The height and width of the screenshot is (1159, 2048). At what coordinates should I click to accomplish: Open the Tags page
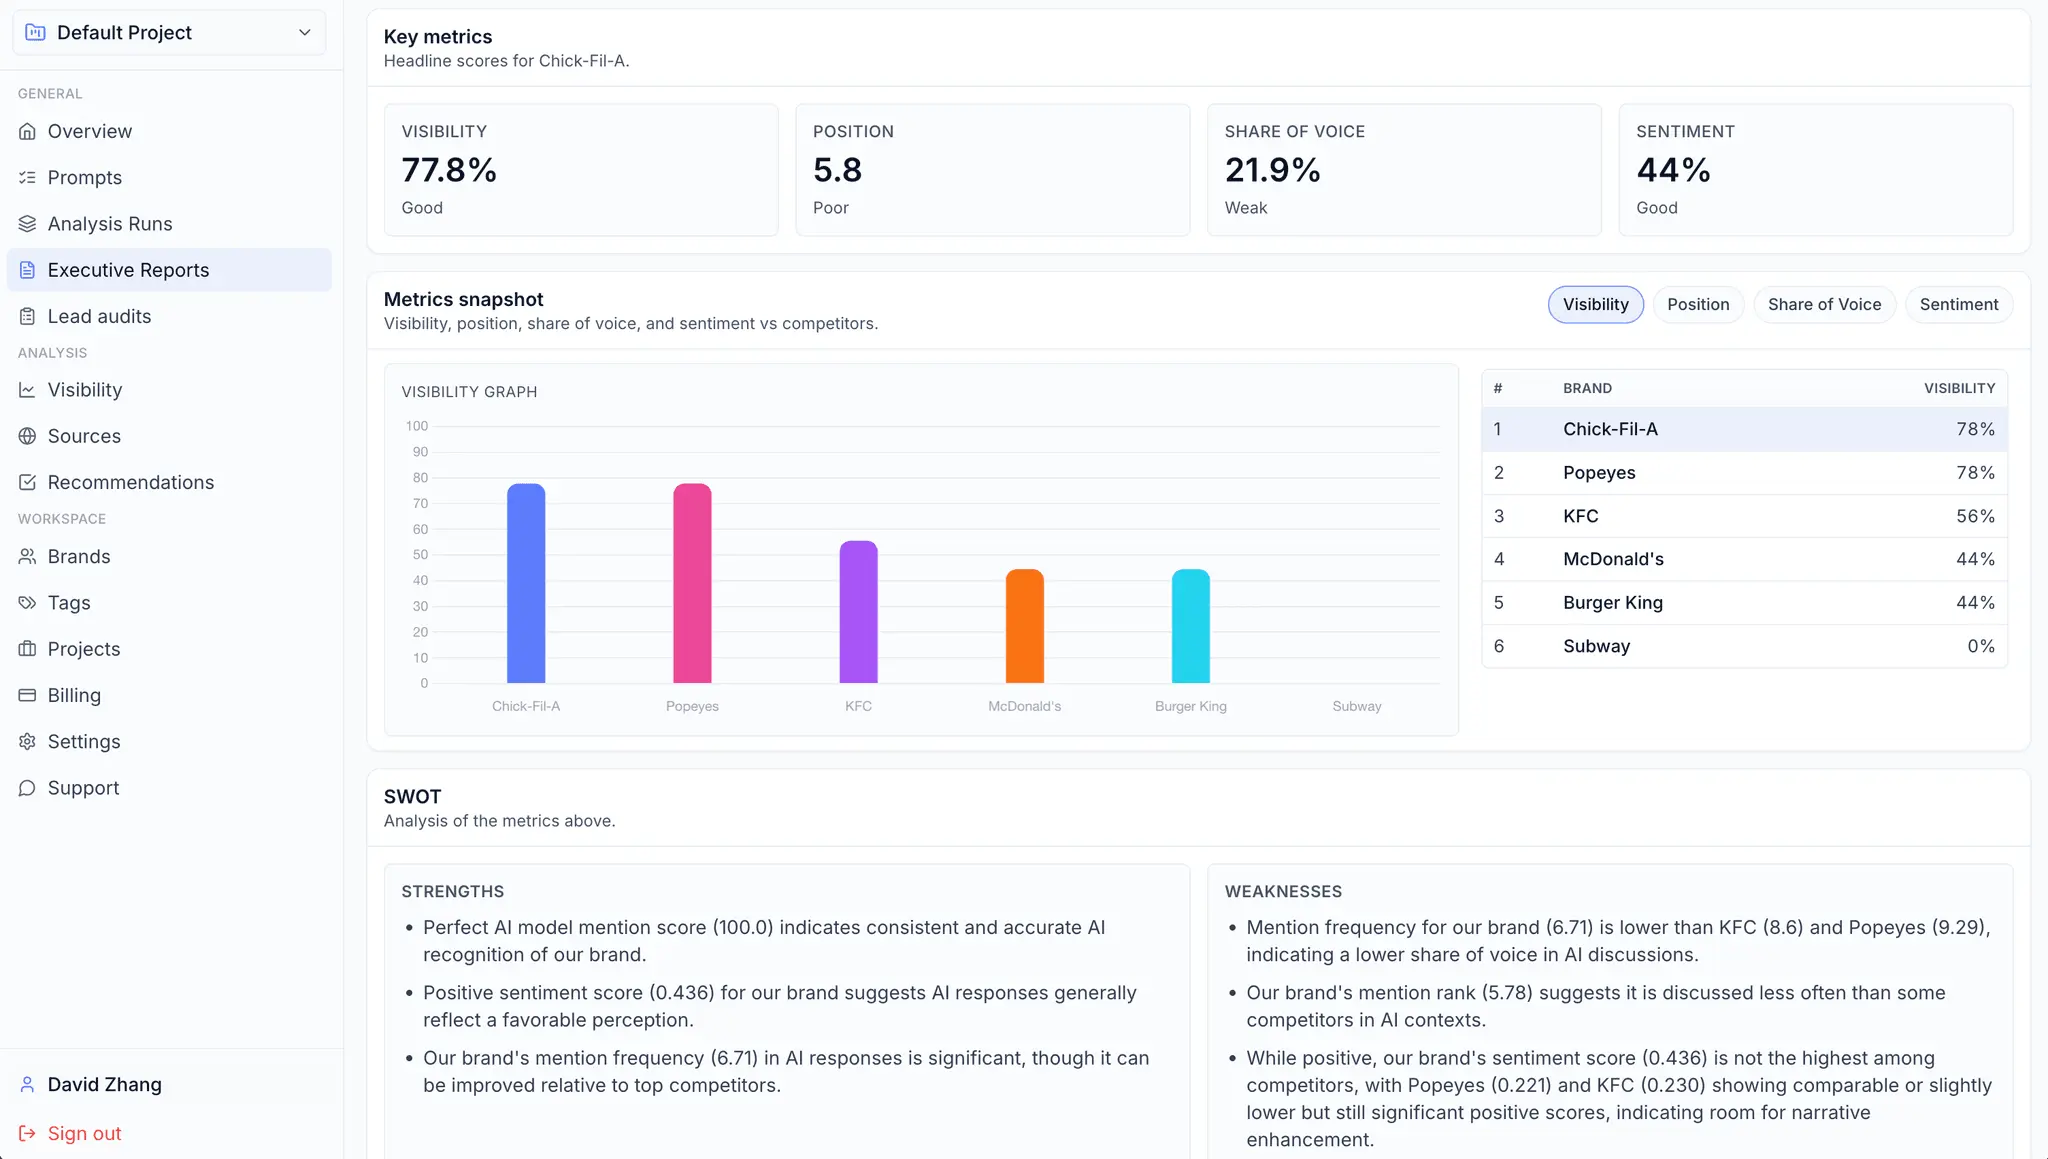69,603
